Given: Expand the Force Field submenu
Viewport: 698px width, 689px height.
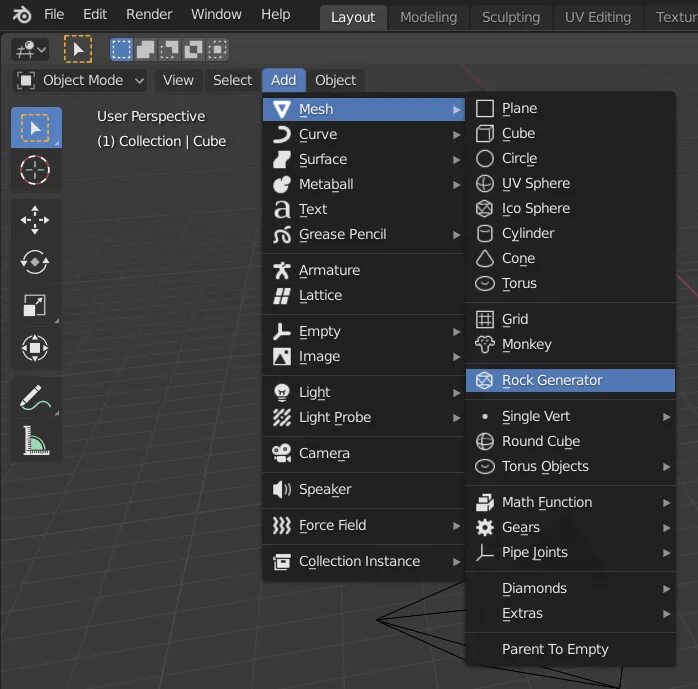Looking at the screenshot, I should (x=364, y=526).
